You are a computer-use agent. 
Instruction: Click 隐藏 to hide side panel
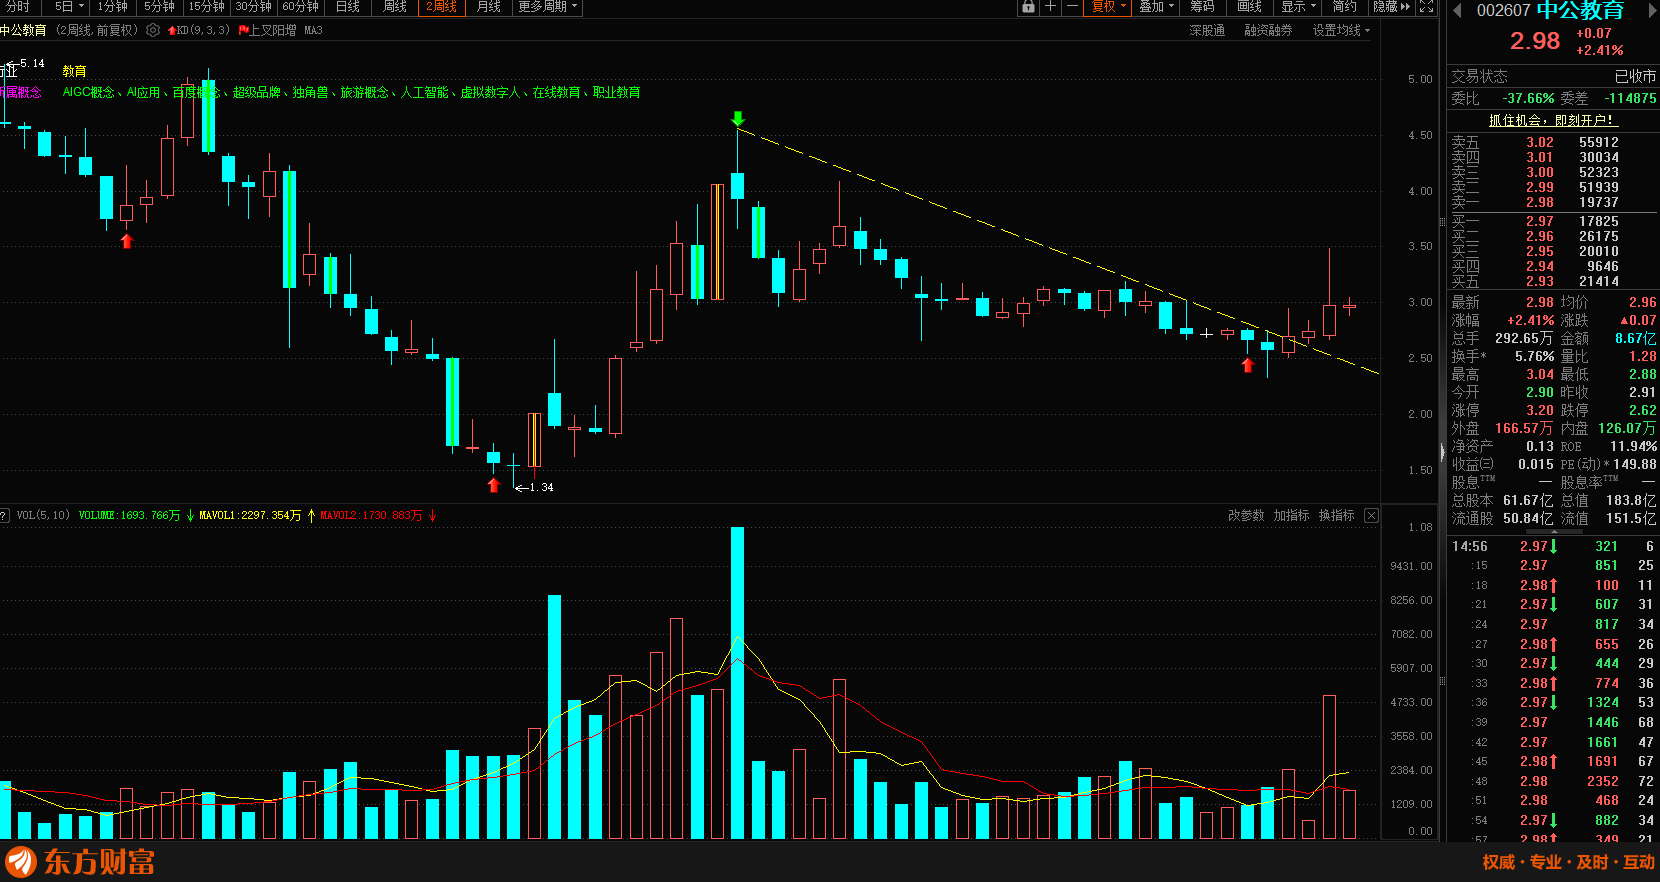click(x=1391, y=6)
